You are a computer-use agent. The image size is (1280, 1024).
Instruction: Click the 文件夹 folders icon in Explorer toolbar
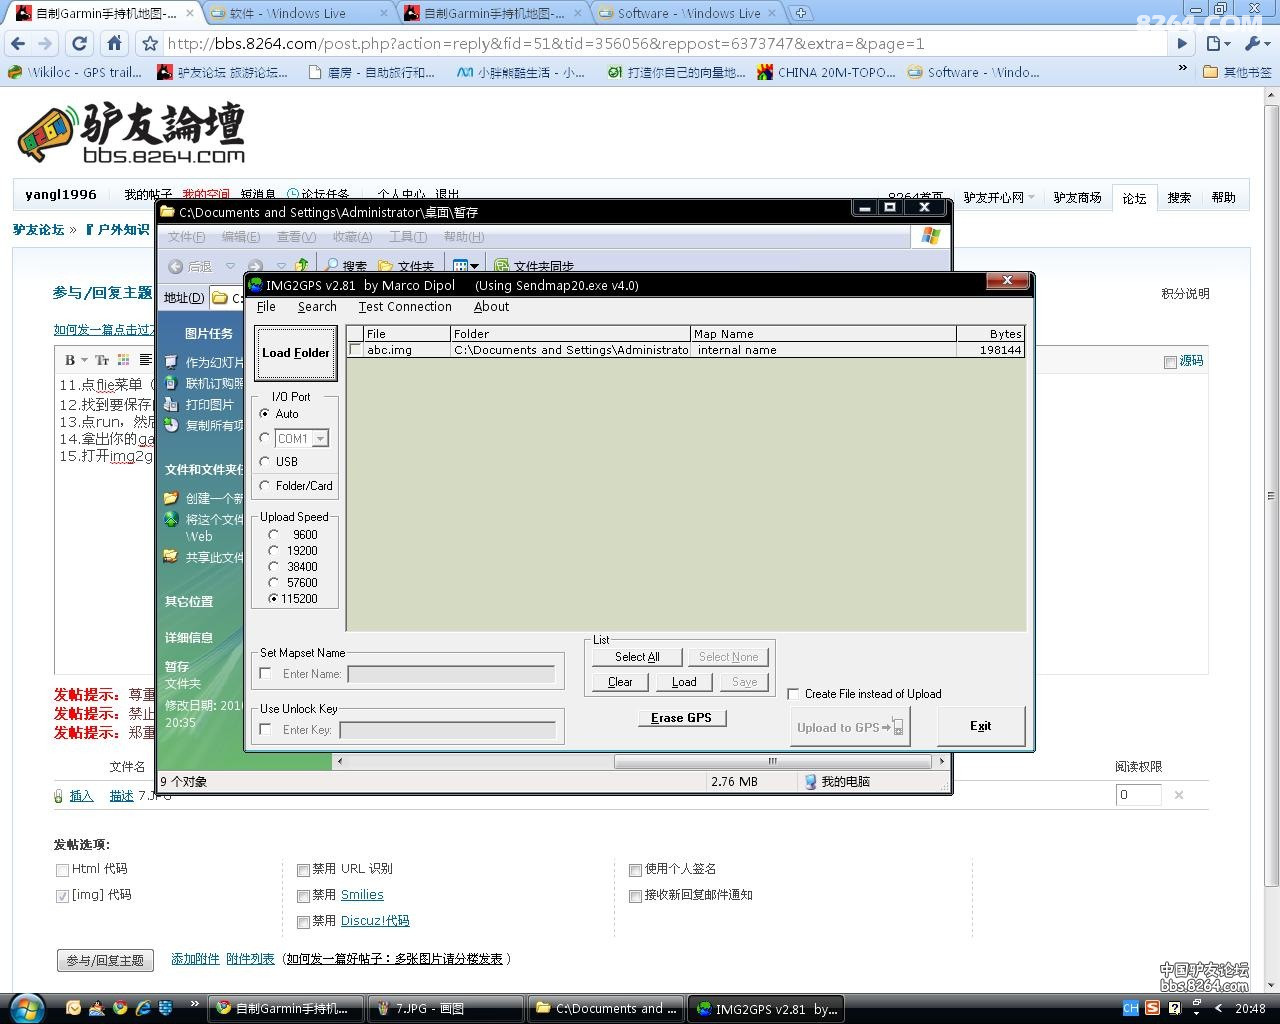point(406,266)
